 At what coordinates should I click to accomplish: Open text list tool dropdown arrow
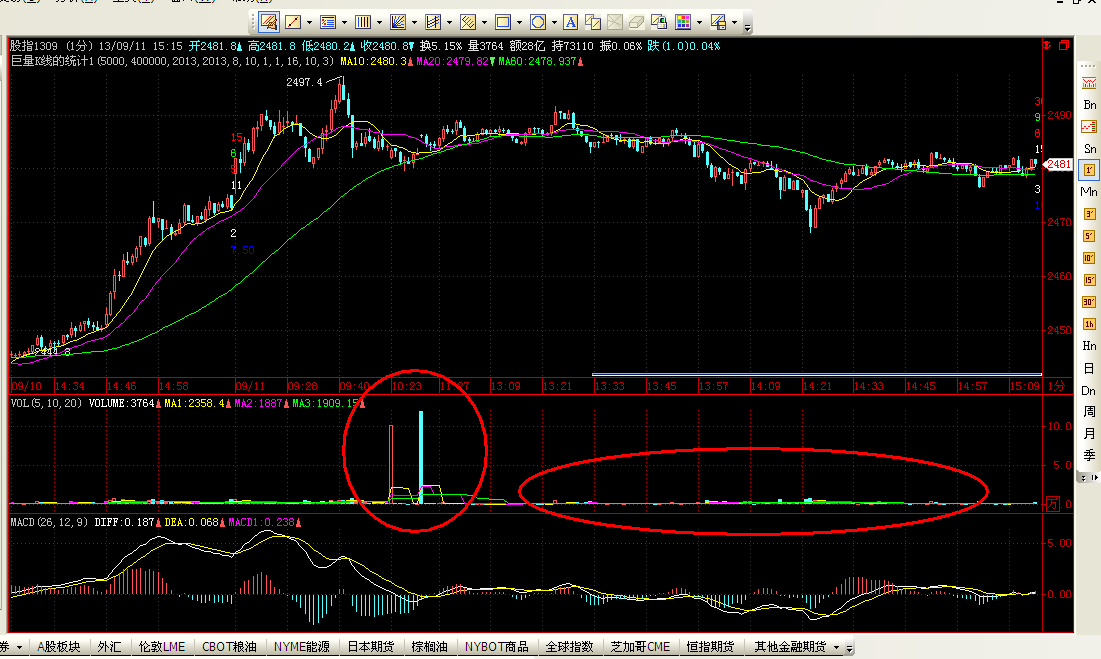pos(344,22)
